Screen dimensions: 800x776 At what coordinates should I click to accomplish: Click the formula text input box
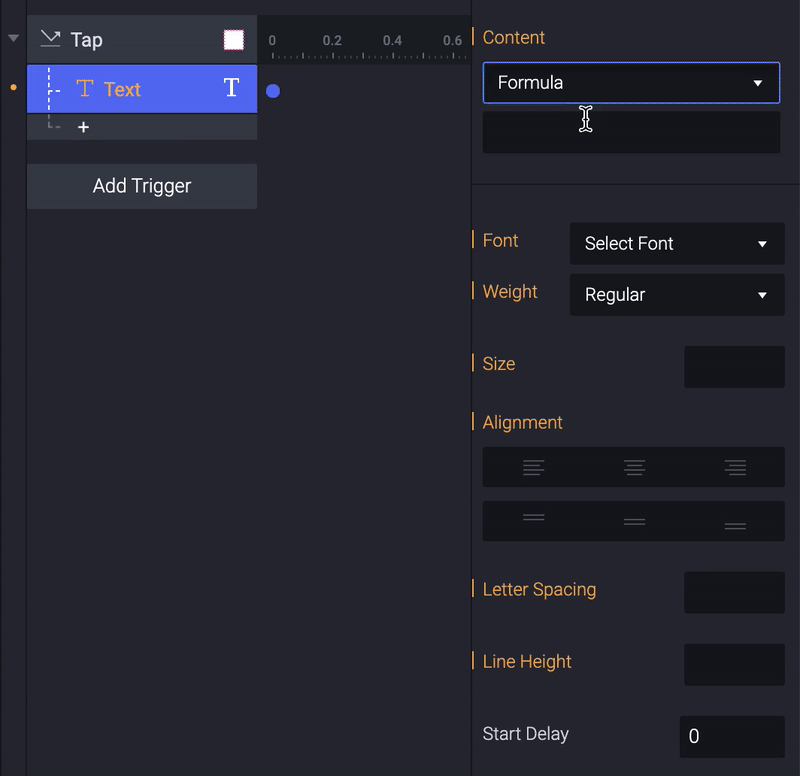click(x=631, y=132)
